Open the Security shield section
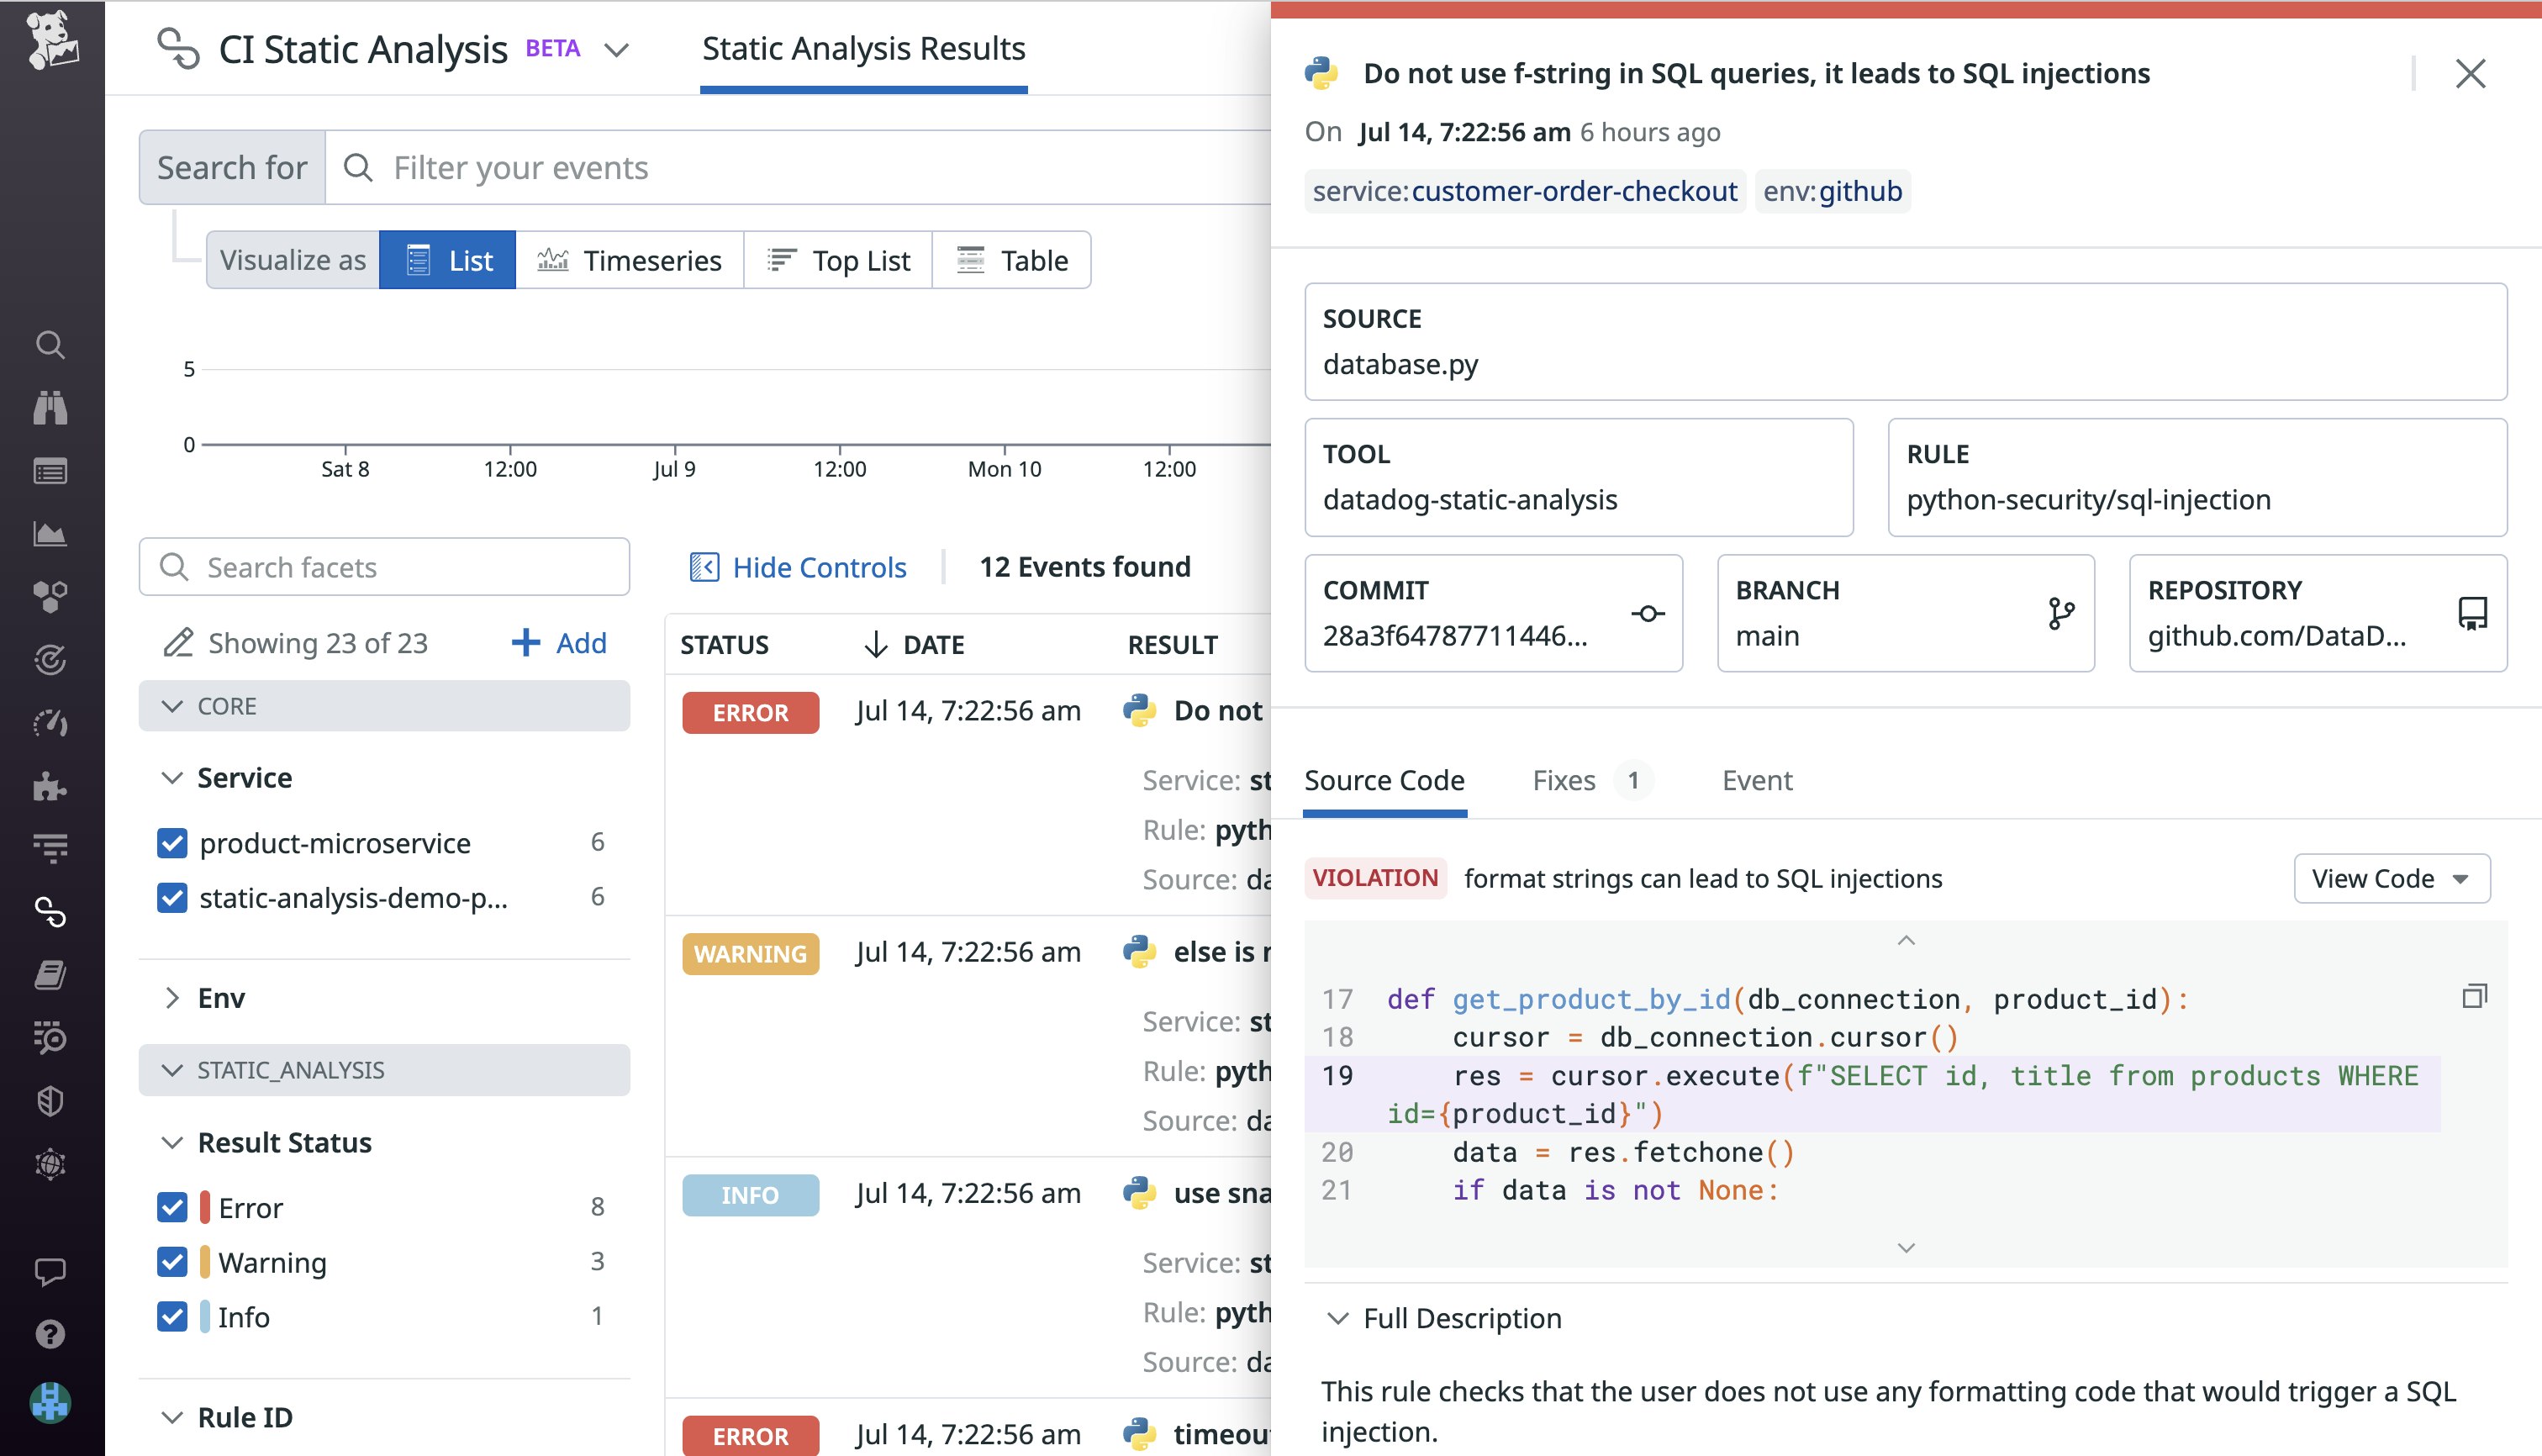 pyautogui.click(x=50, y=1101)
